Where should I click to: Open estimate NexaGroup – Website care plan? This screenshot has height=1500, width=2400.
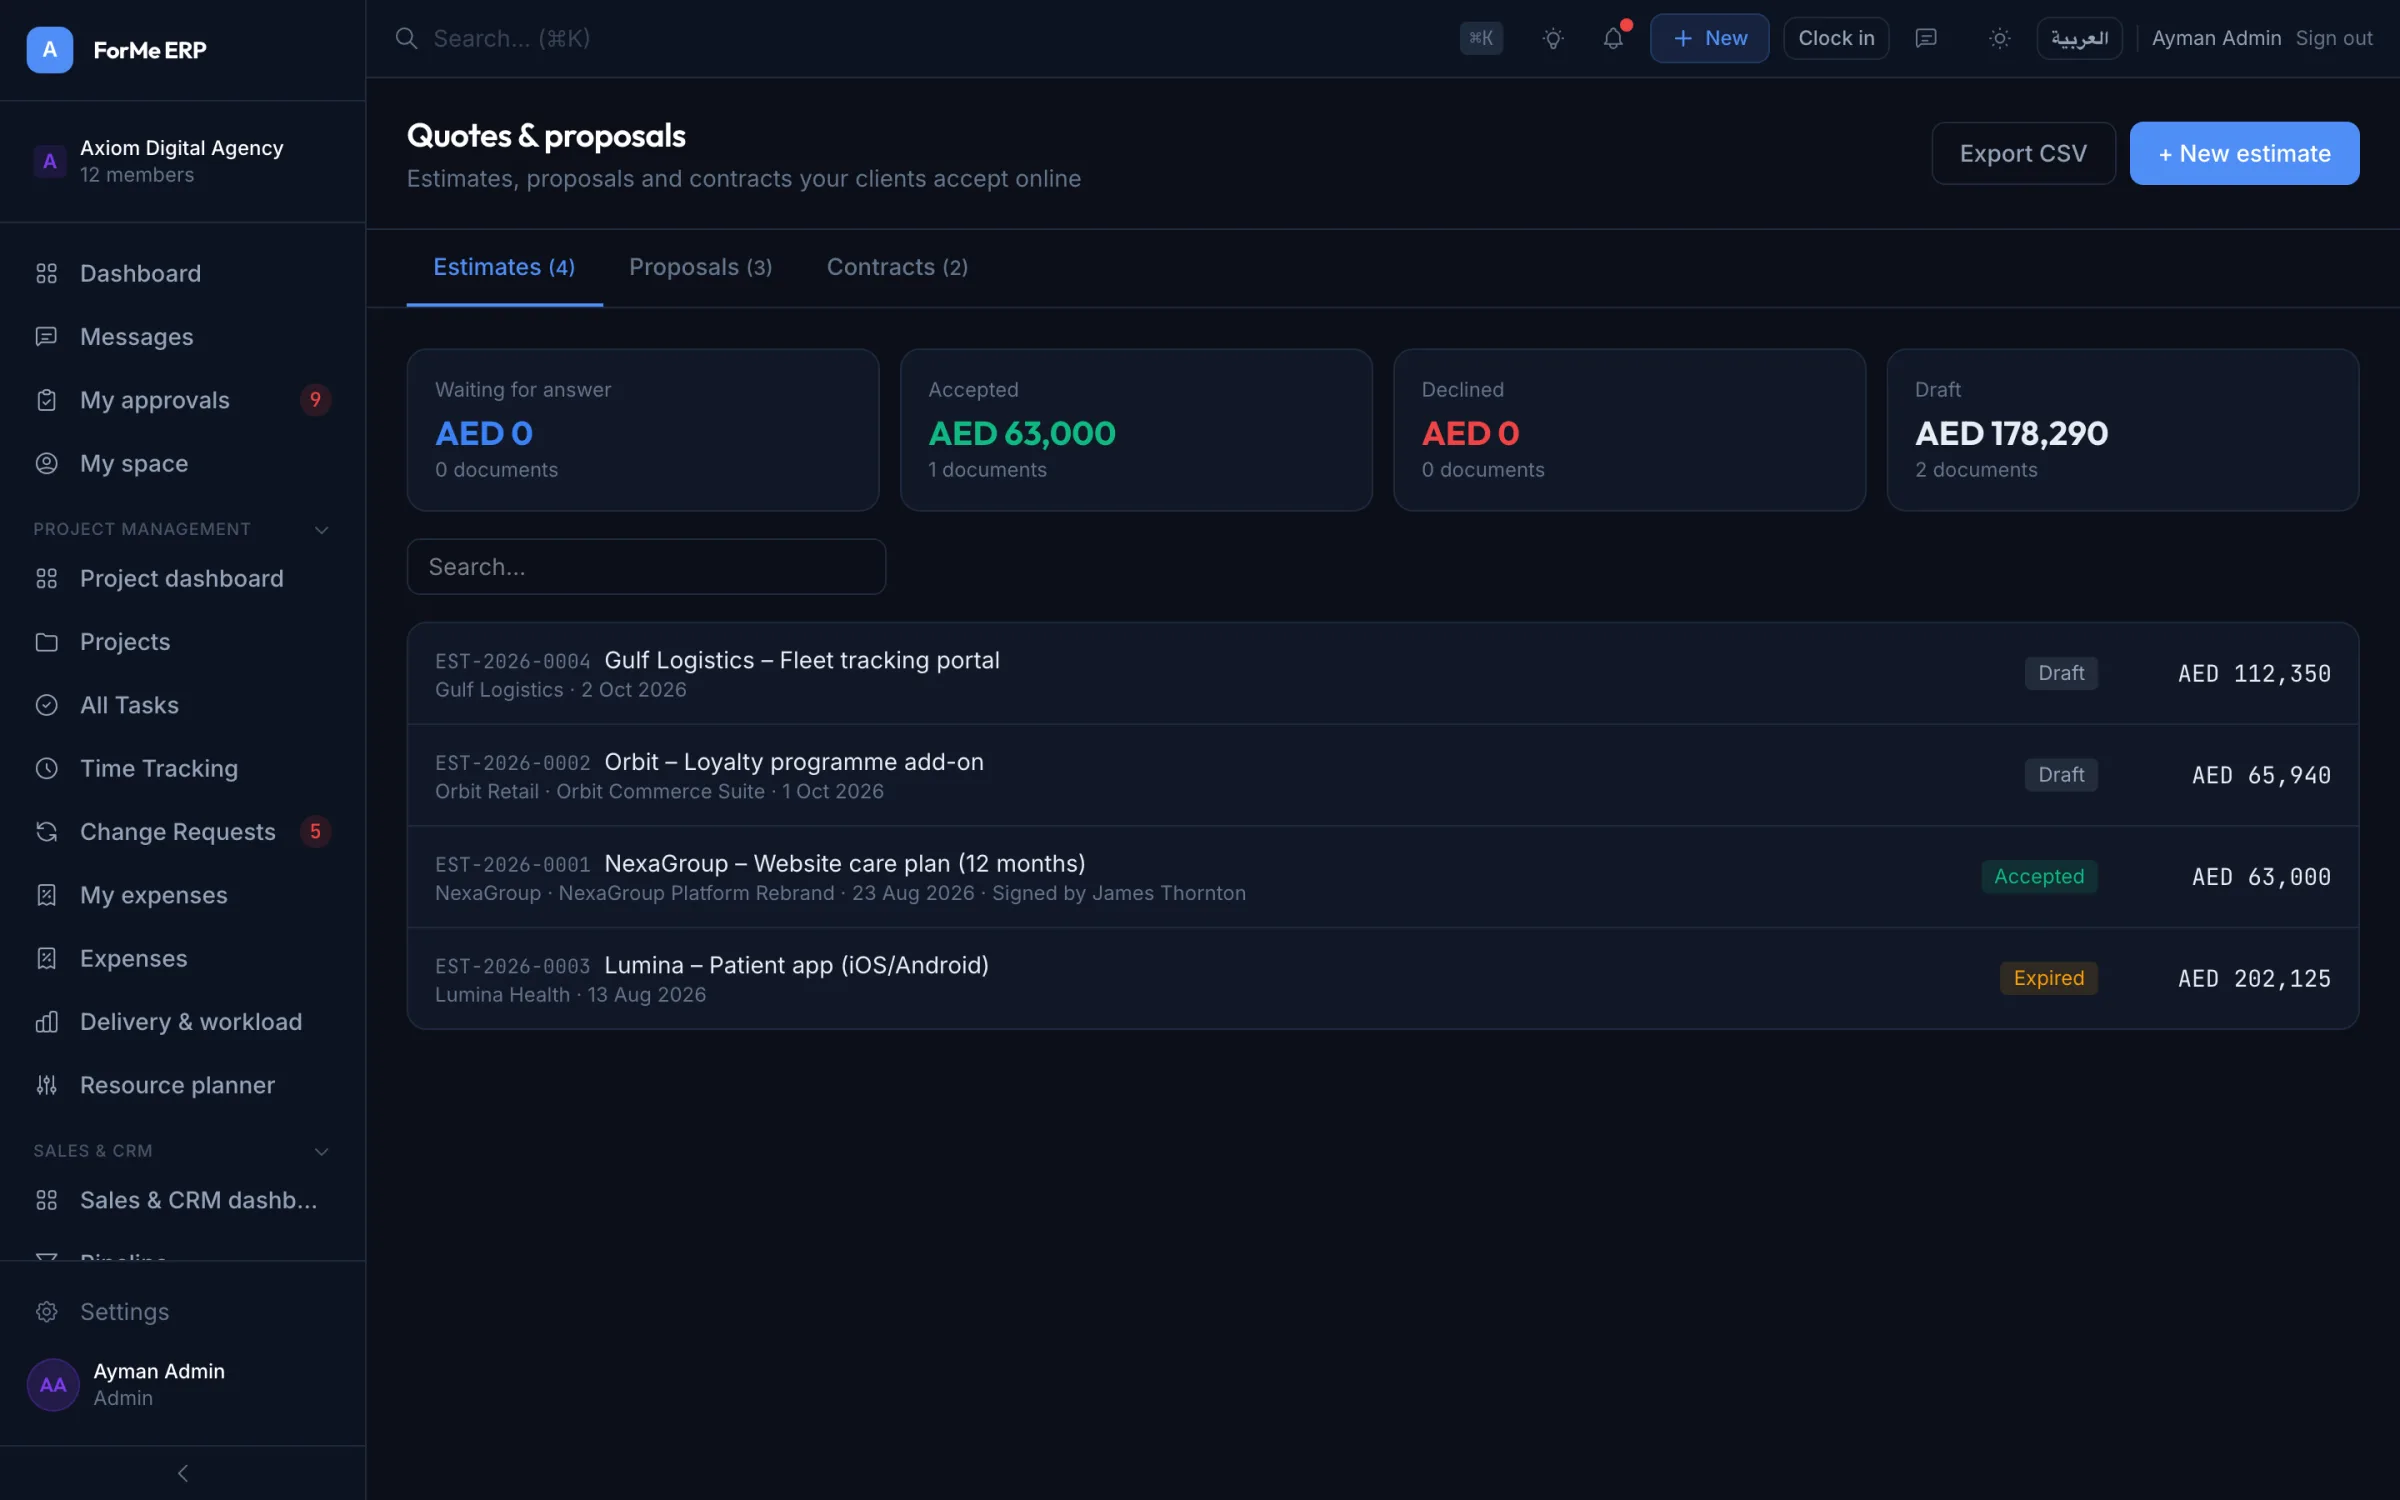(x=1382, y=877)
